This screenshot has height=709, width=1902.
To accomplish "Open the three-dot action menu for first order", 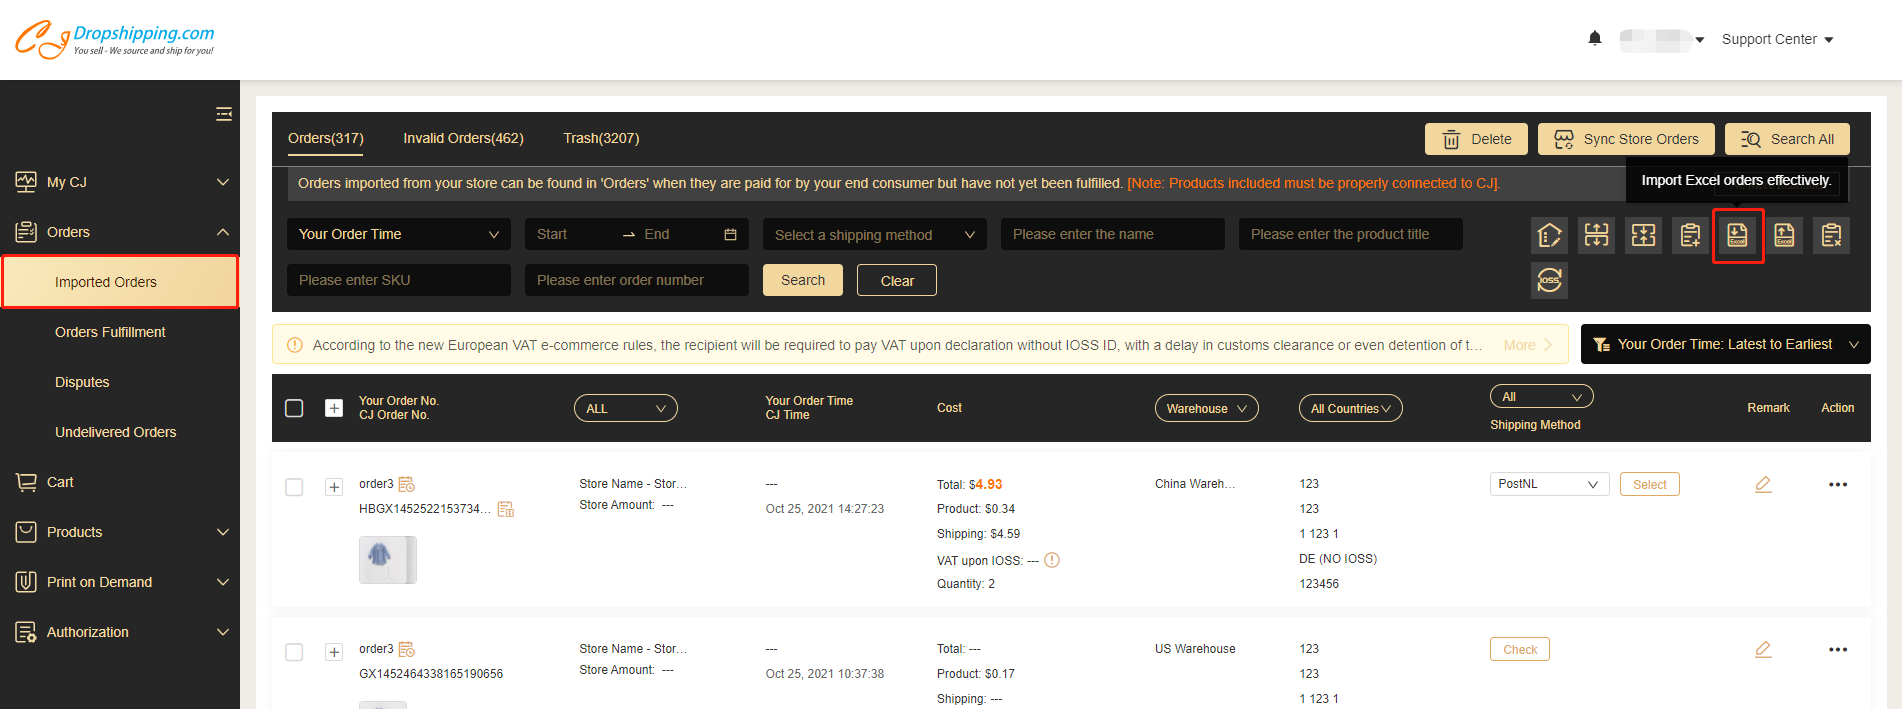I will (1837, 485).
